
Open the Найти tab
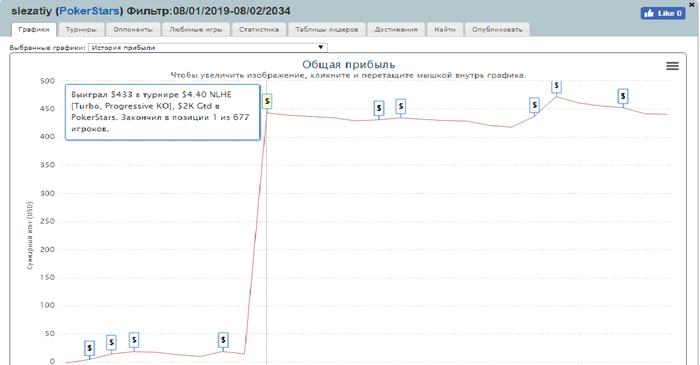445,29
